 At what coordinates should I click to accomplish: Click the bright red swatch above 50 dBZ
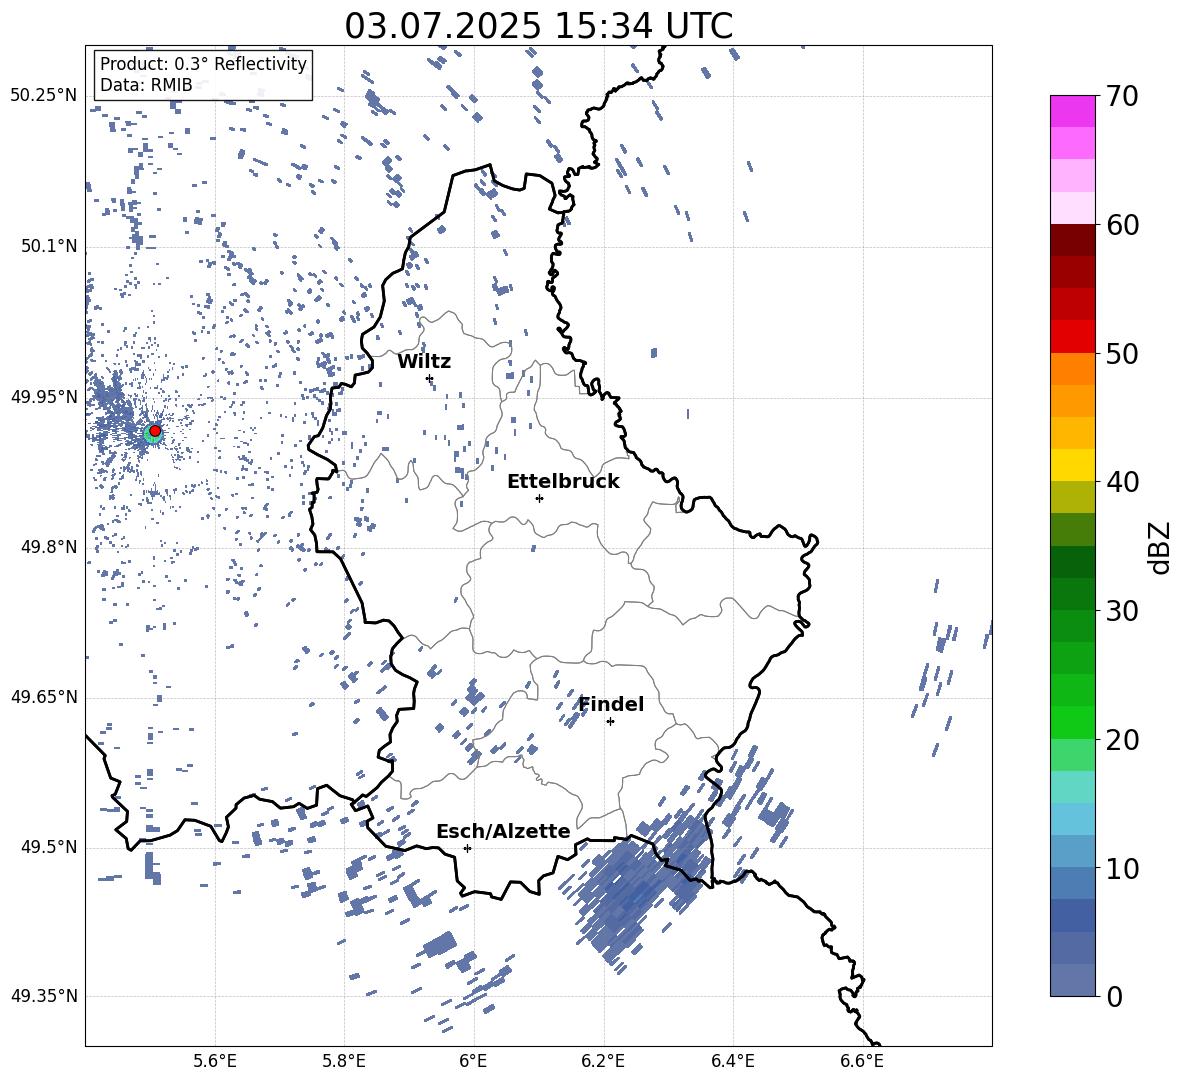coord(1072,336)
